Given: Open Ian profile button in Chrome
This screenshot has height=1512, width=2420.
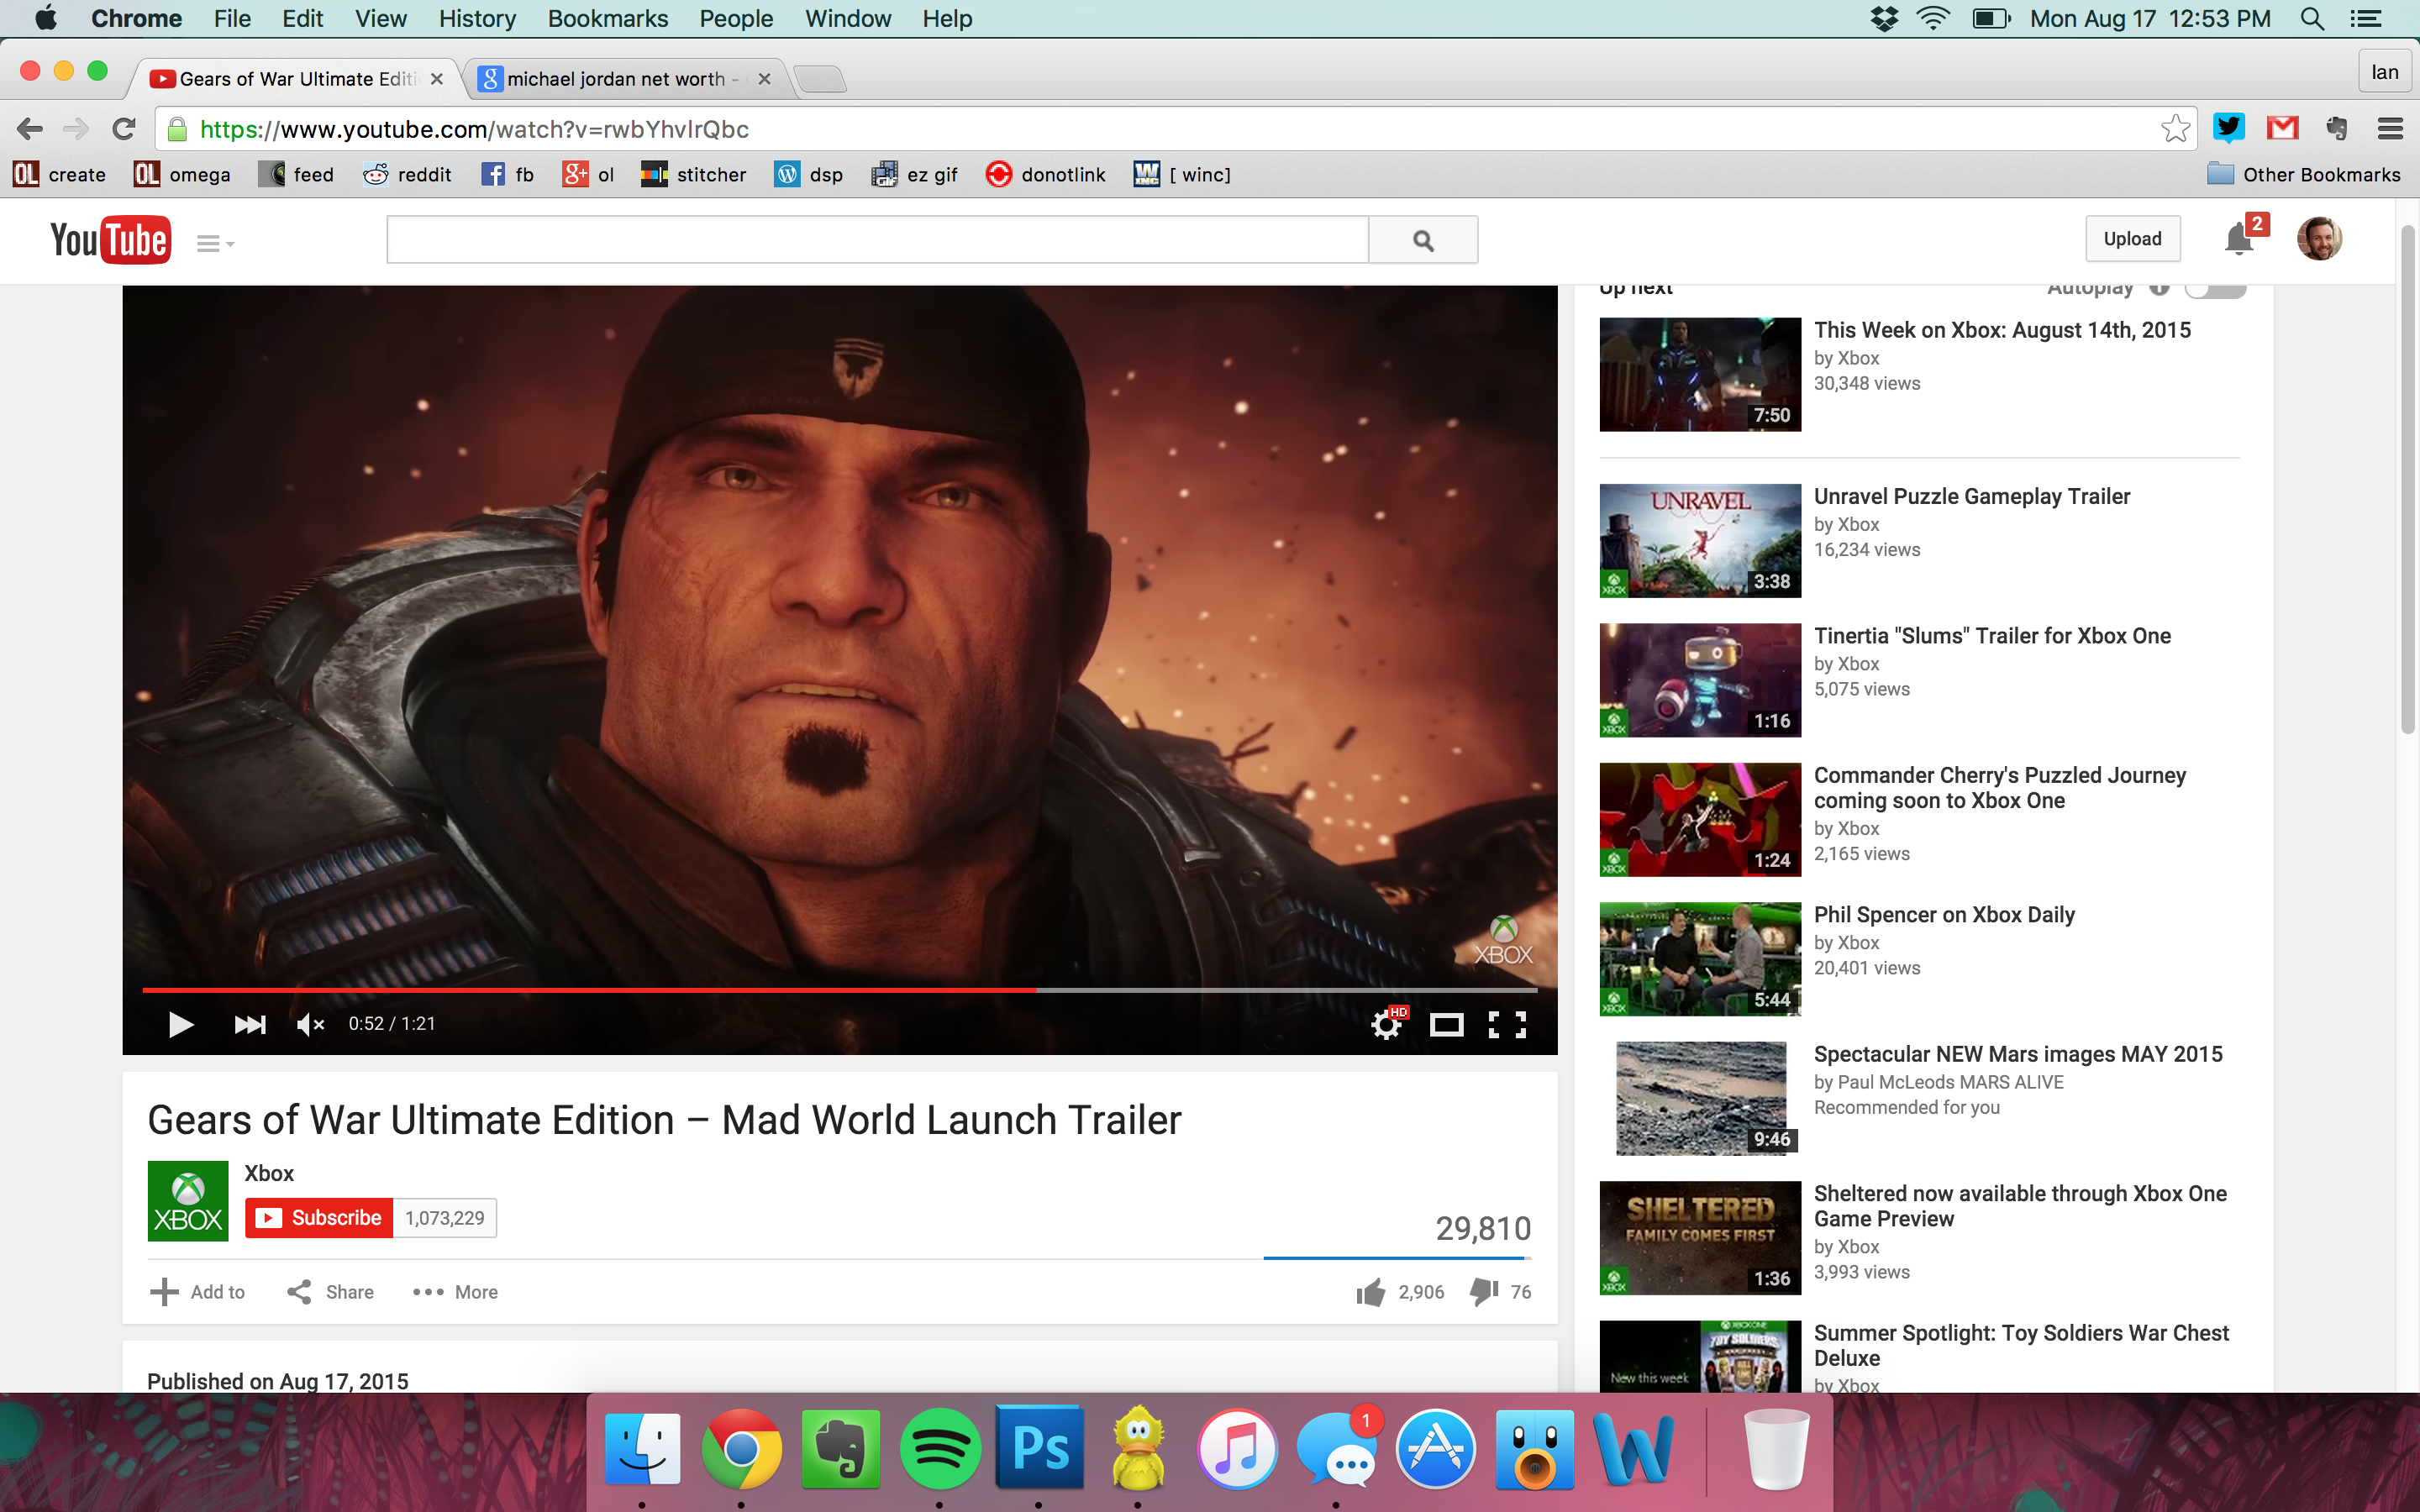Looking at the screenshot, I should pos(2384,72).
